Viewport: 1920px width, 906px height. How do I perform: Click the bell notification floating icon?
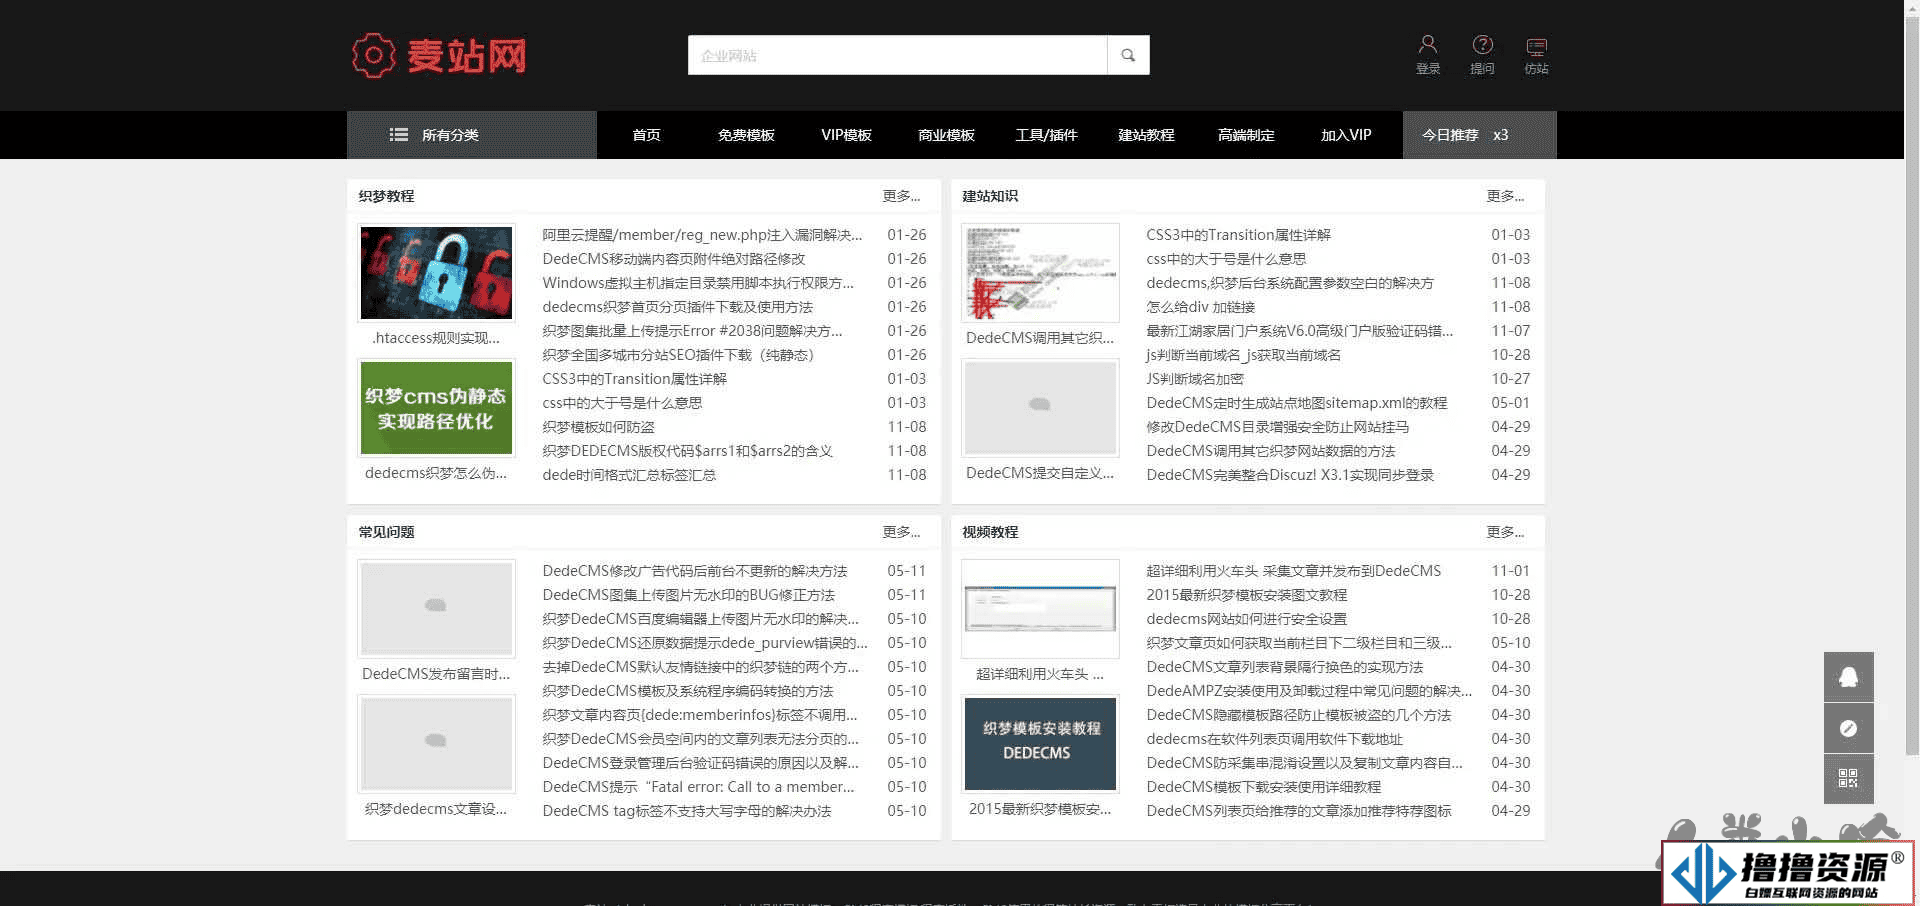(1848, 677)
